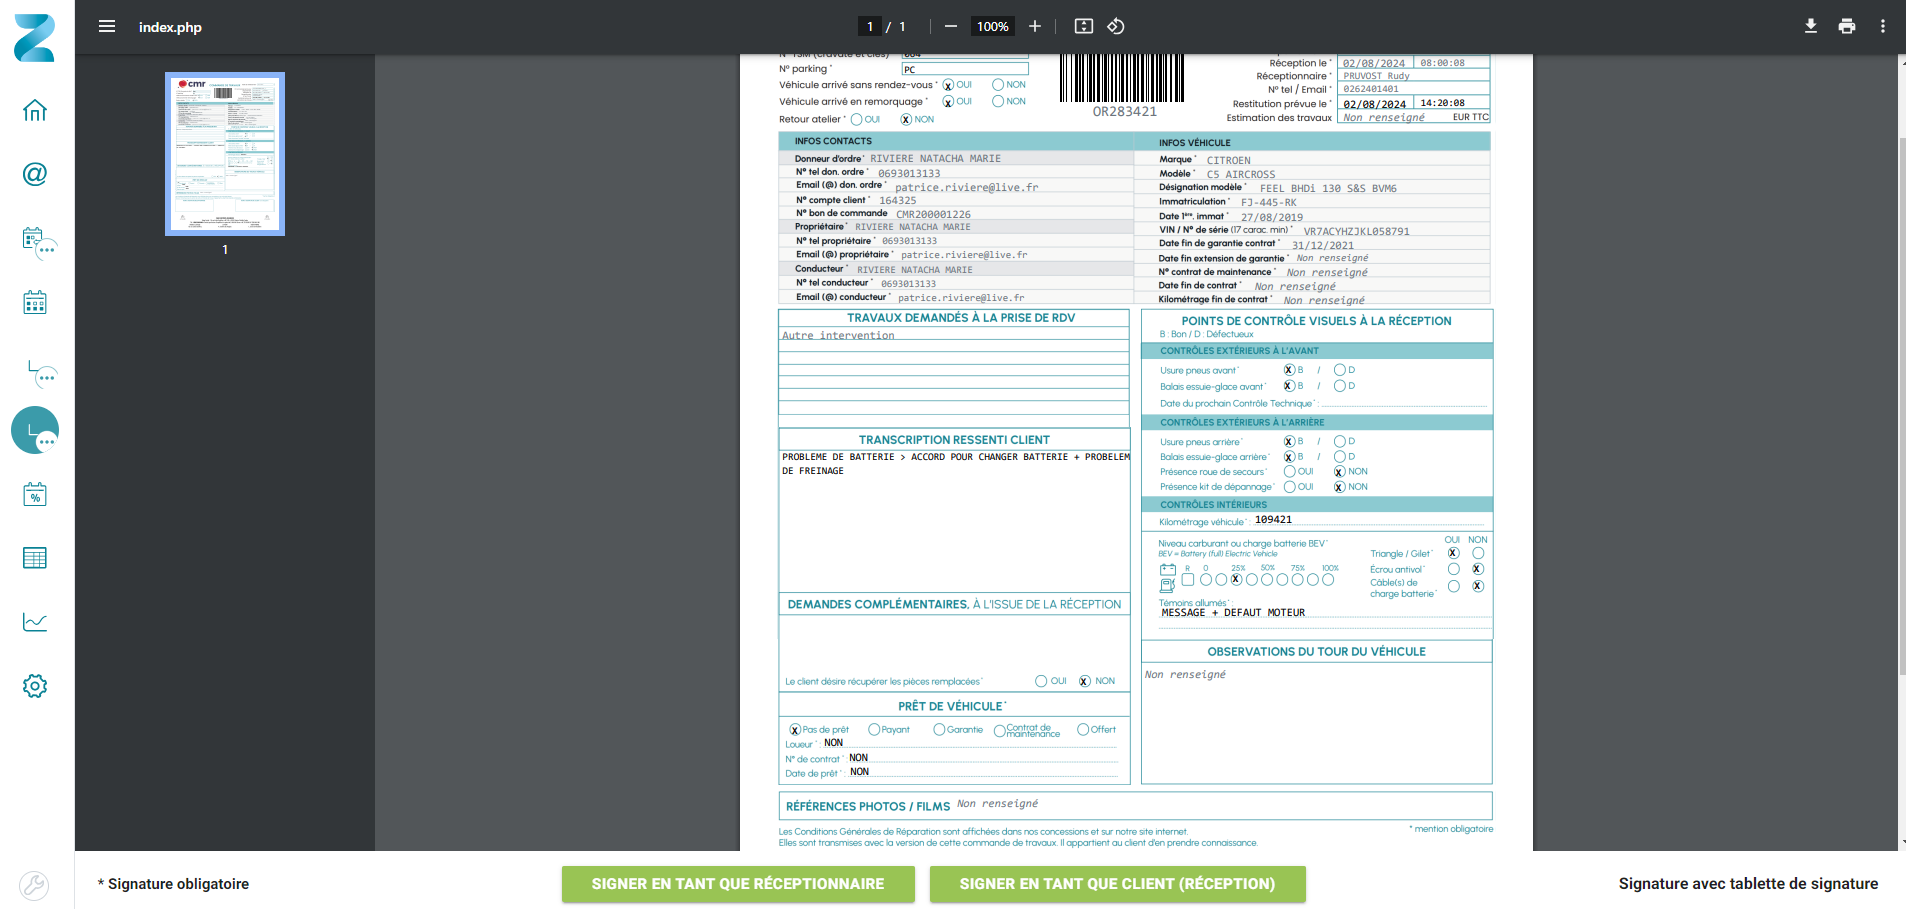
Task: Click Autre intervention work line
Action: pyautogui.click(x=838, y=335)
